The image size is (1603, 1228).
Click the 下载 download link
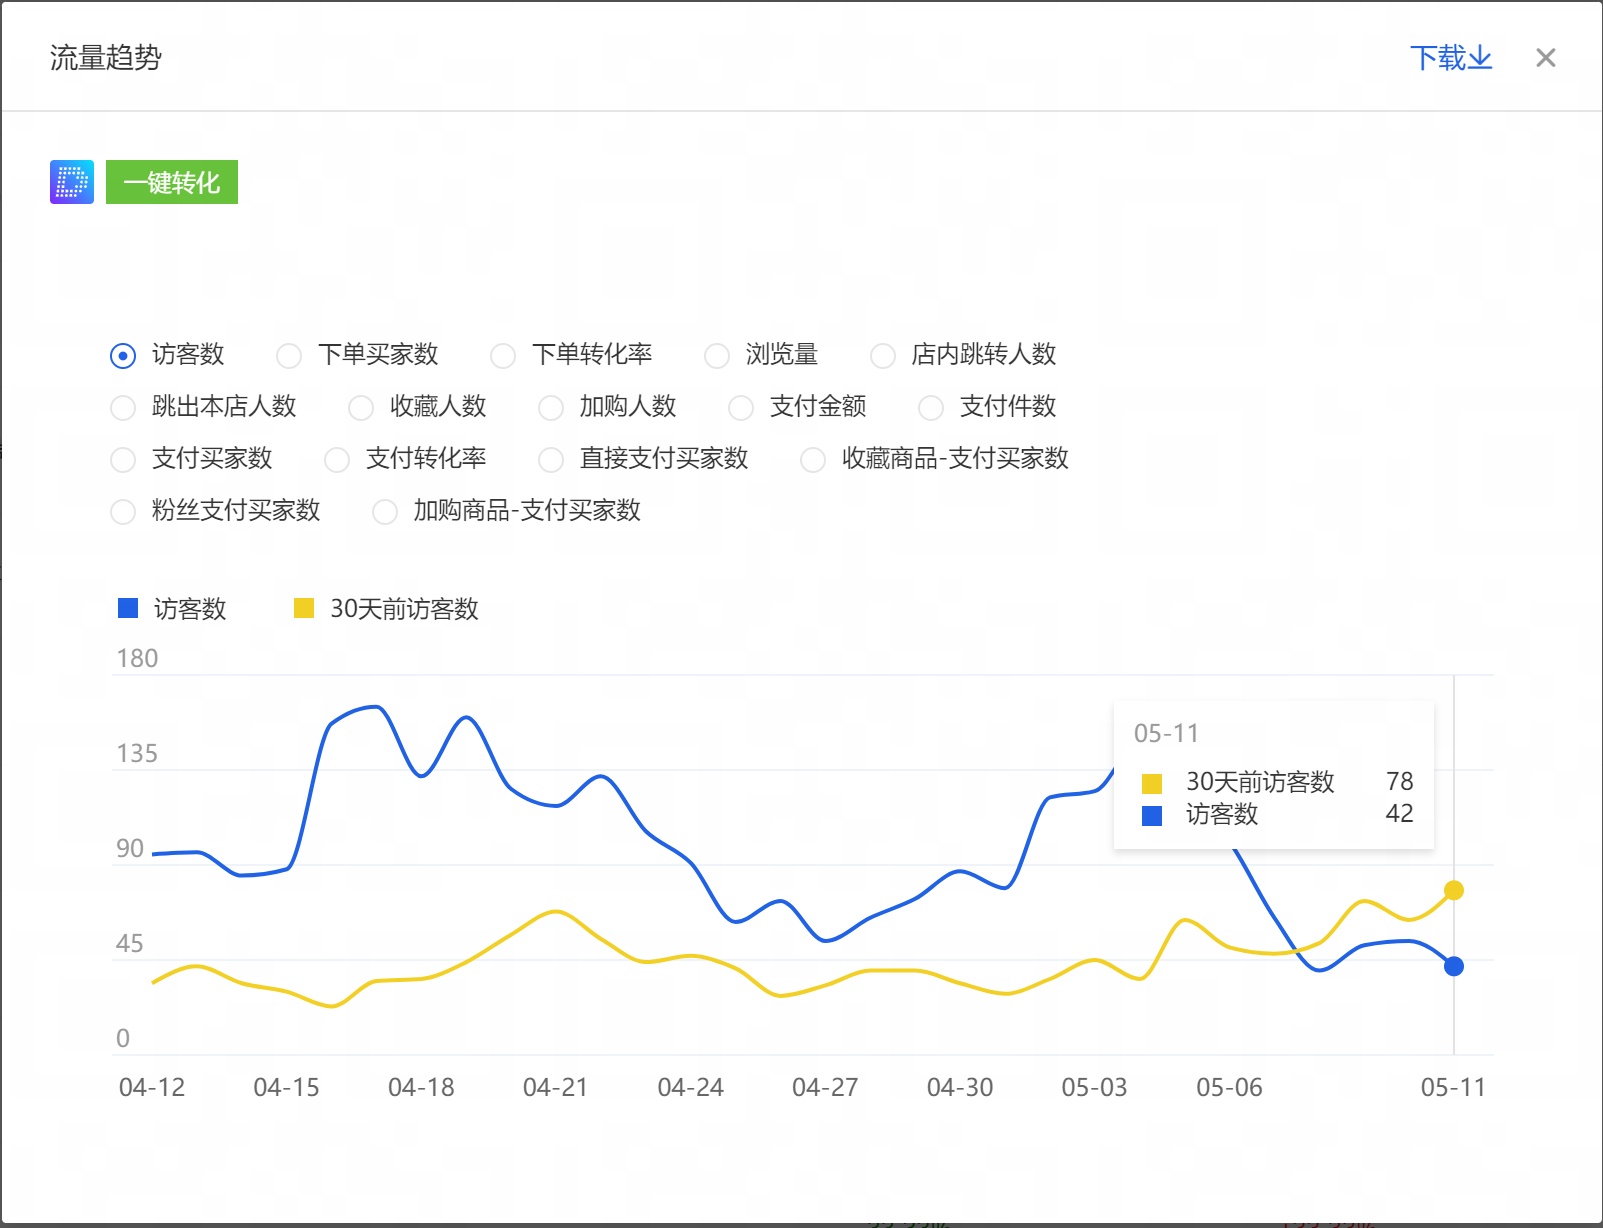1451,58
